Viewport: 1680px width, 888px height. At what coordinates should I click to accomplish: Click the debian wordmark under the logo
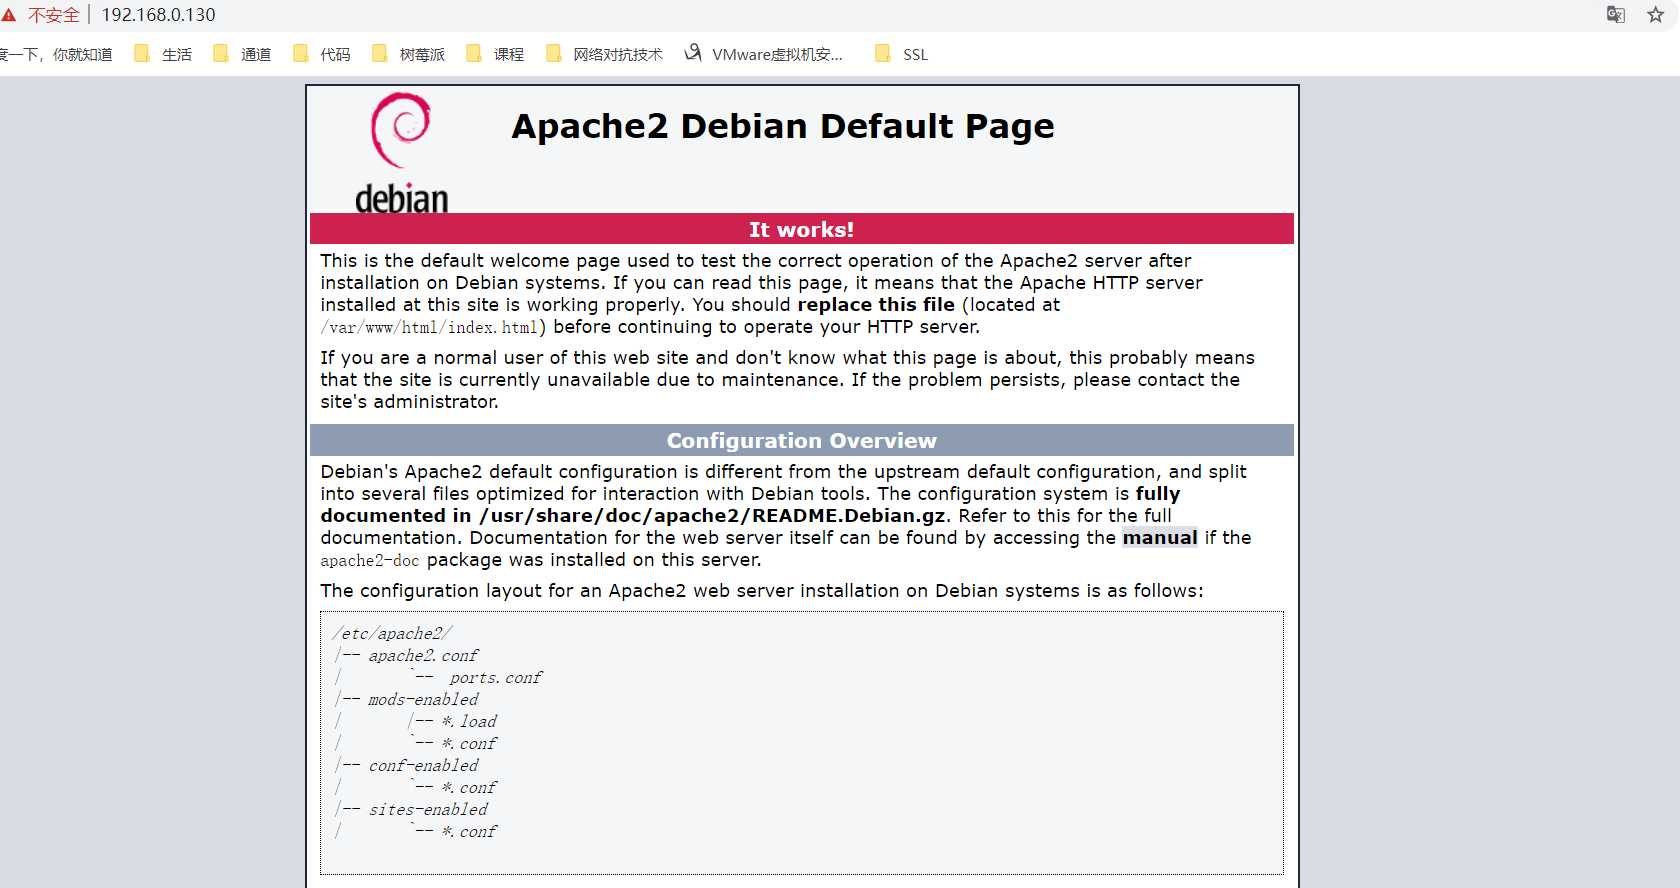[x=401, y=199]
